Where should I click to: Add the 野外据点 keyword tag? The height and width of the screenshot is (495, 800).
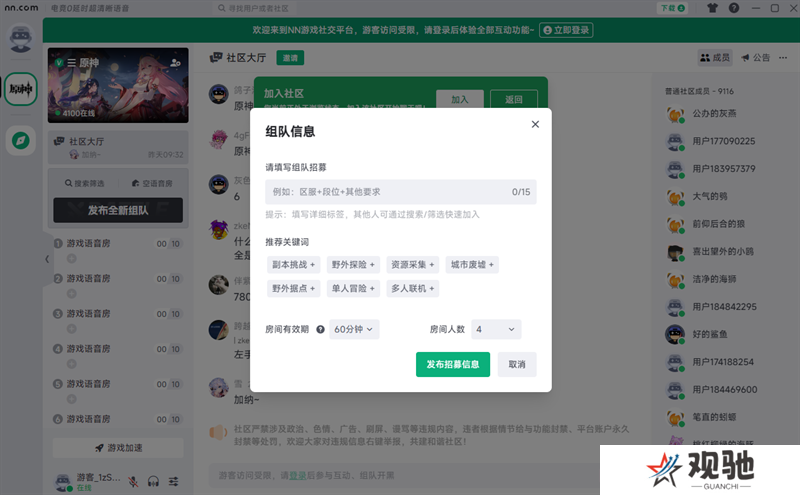click(x=293, y=288)
